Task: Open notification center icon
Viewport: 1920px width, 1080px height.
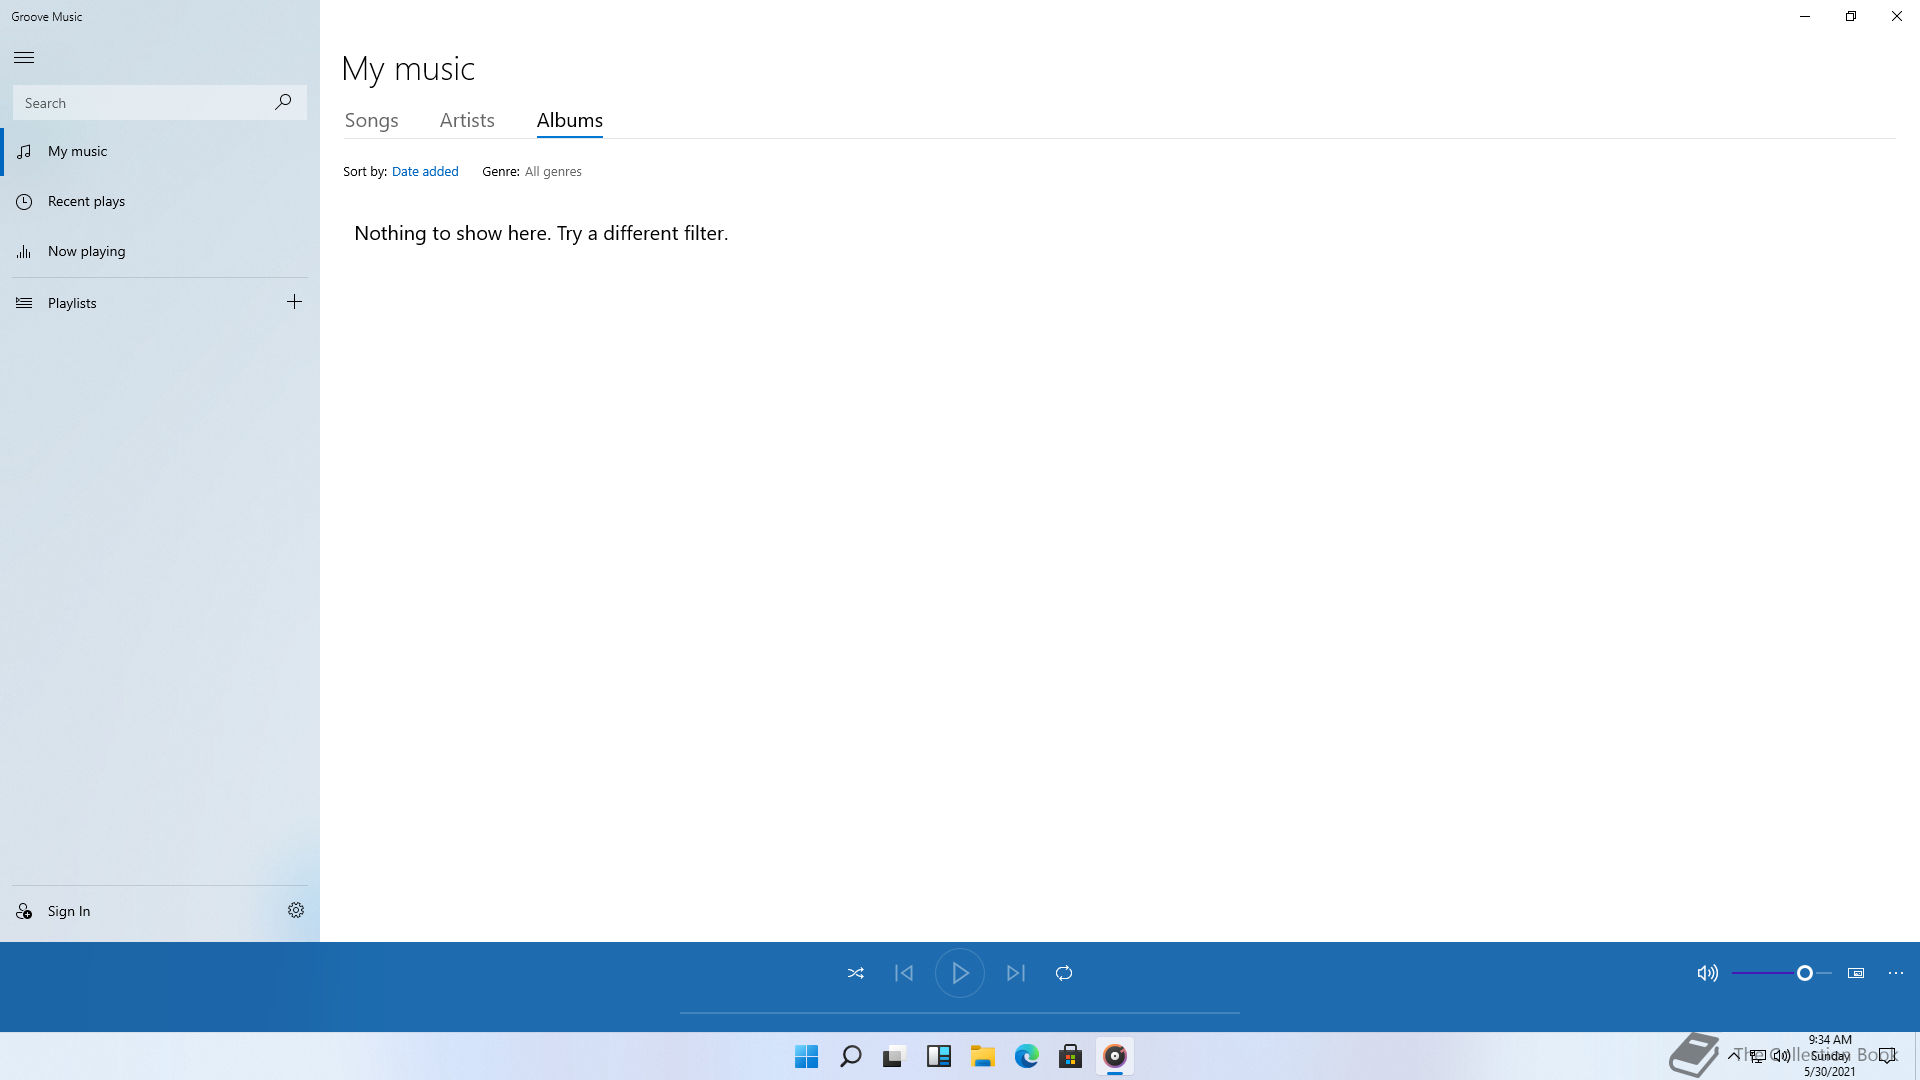Action: point(1887,1055)
